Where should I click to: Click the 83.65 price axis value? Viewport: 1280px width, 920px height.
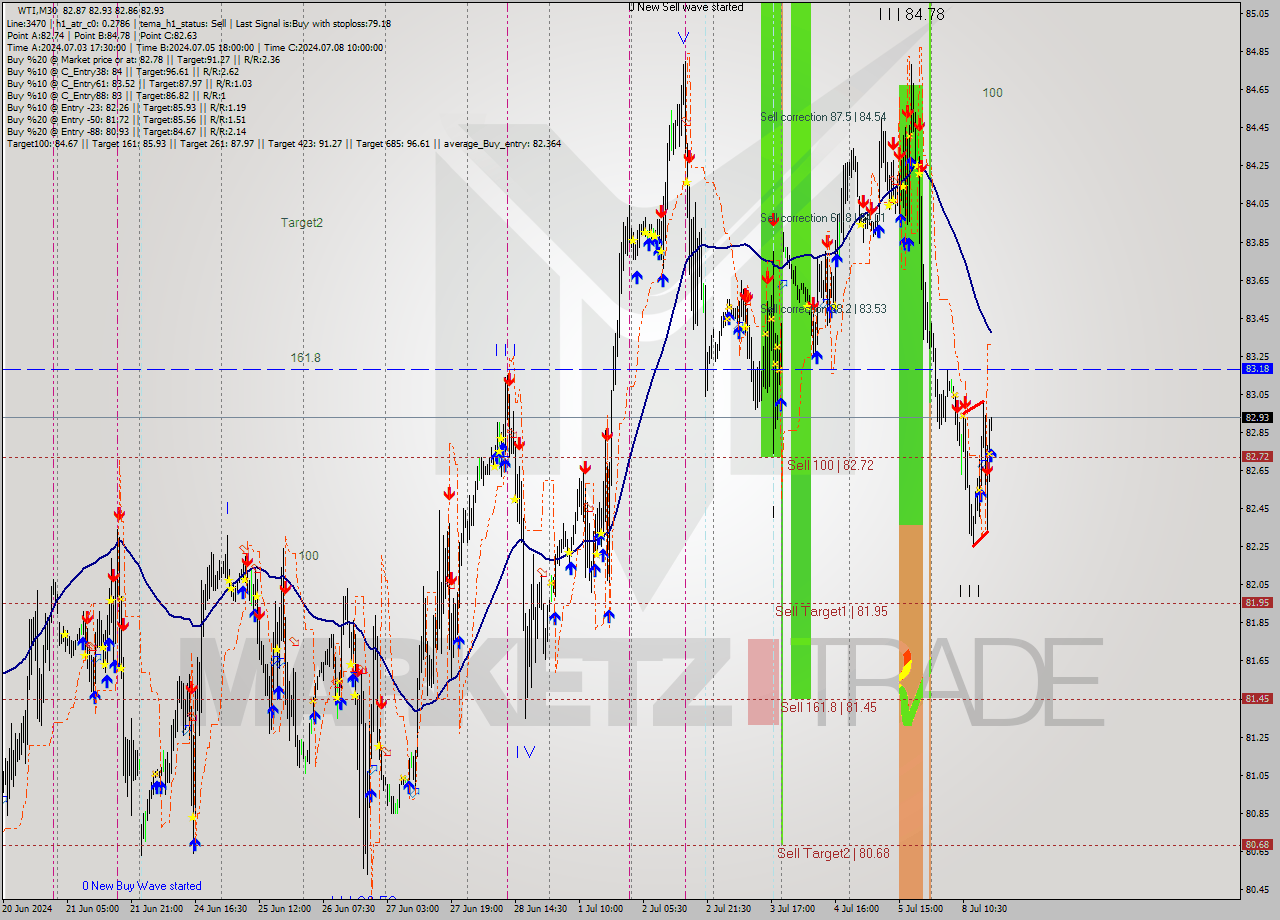(1256, 281)
